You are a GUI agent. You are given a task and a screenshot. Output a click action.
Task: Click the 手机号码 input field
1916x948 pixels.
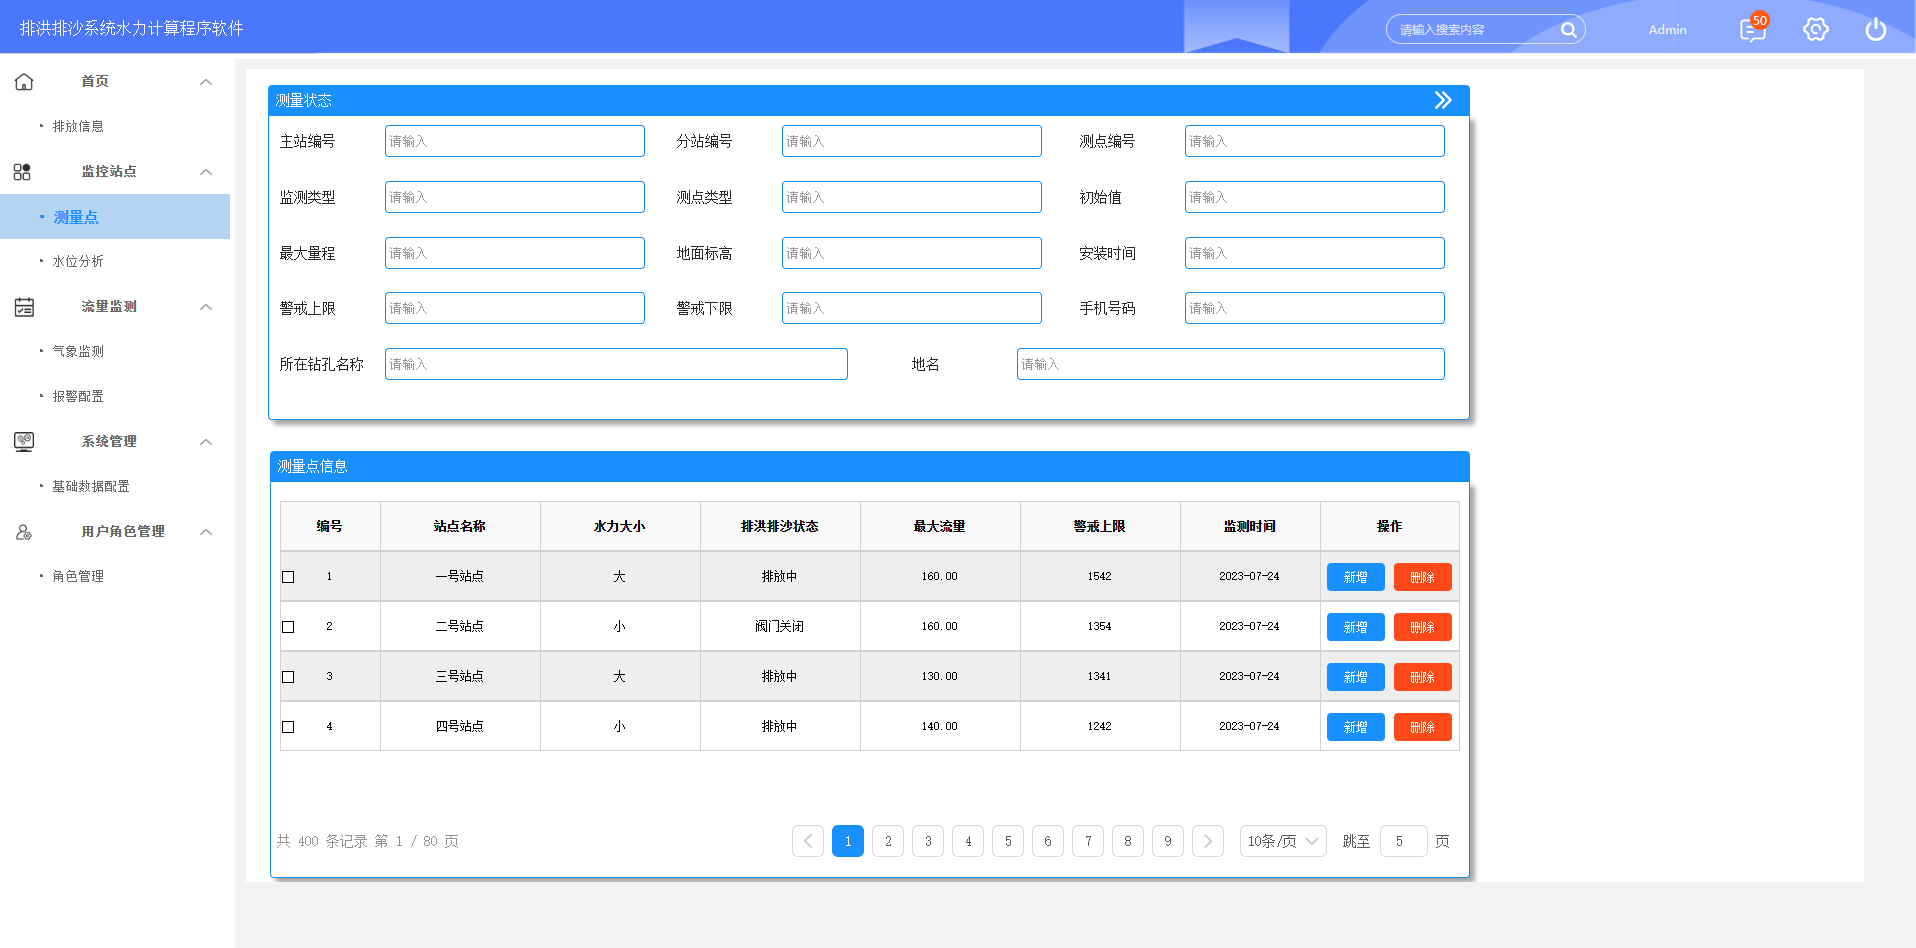[1315, 308]
